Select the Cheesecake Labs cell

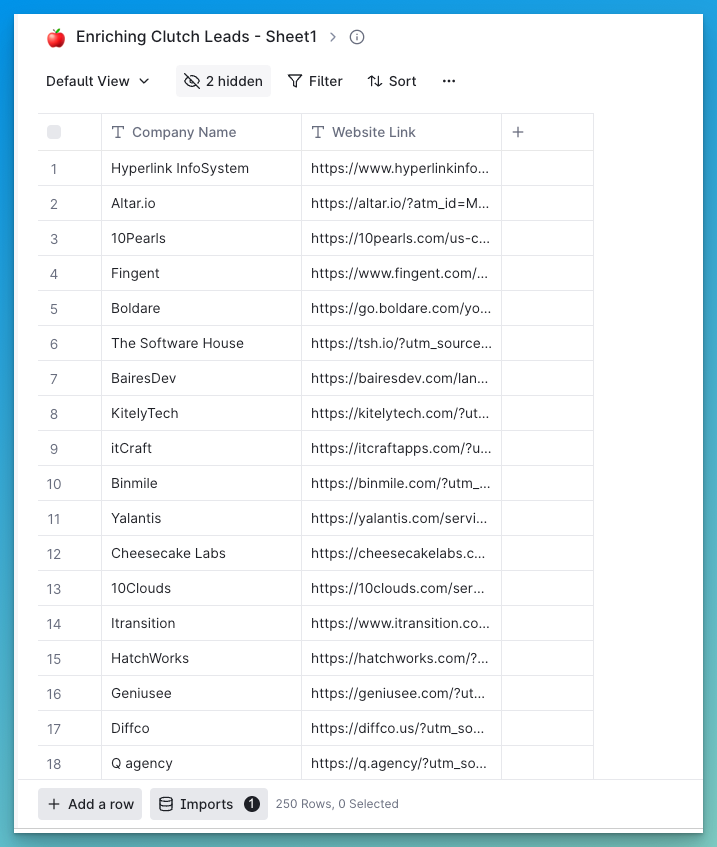201,554
